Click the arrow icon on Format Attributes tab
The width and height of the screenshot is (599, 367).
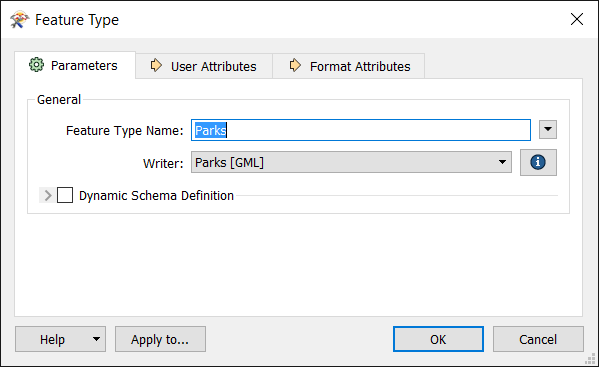[x=295, y=65]
